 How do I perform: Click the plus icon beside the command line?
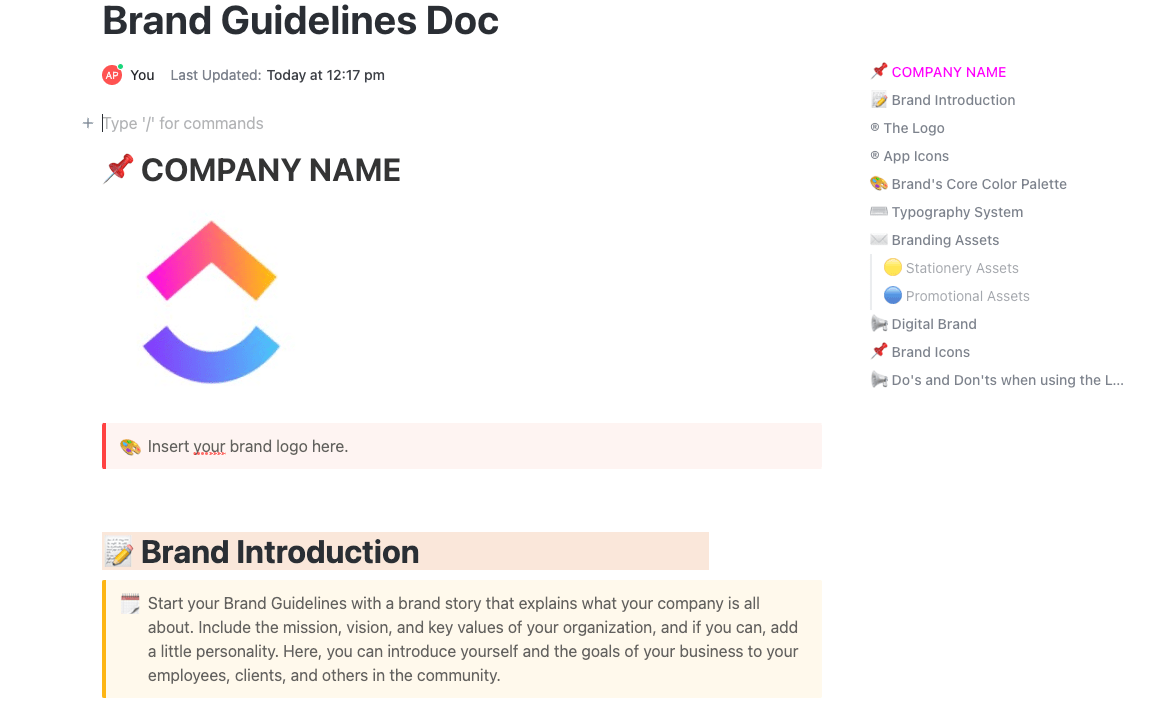[88, 123]
